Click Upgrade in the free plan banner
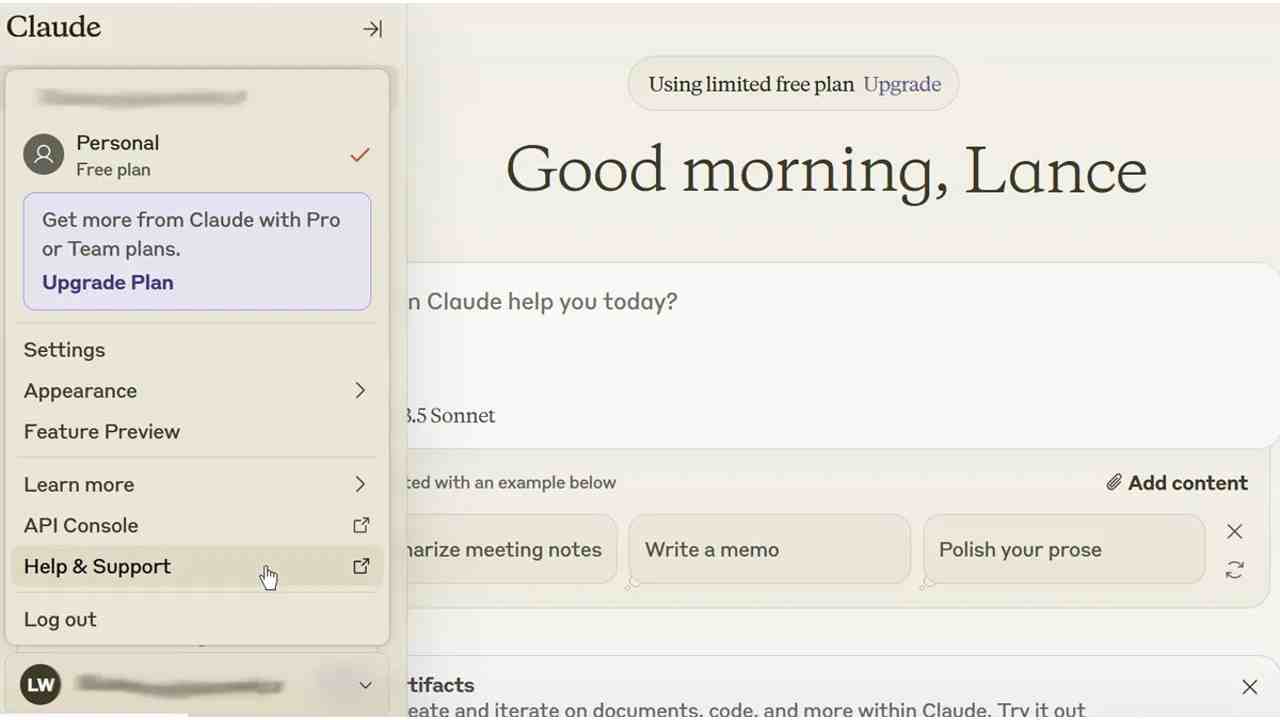The width and height of the screenshot is (1280, 720). 902,84
